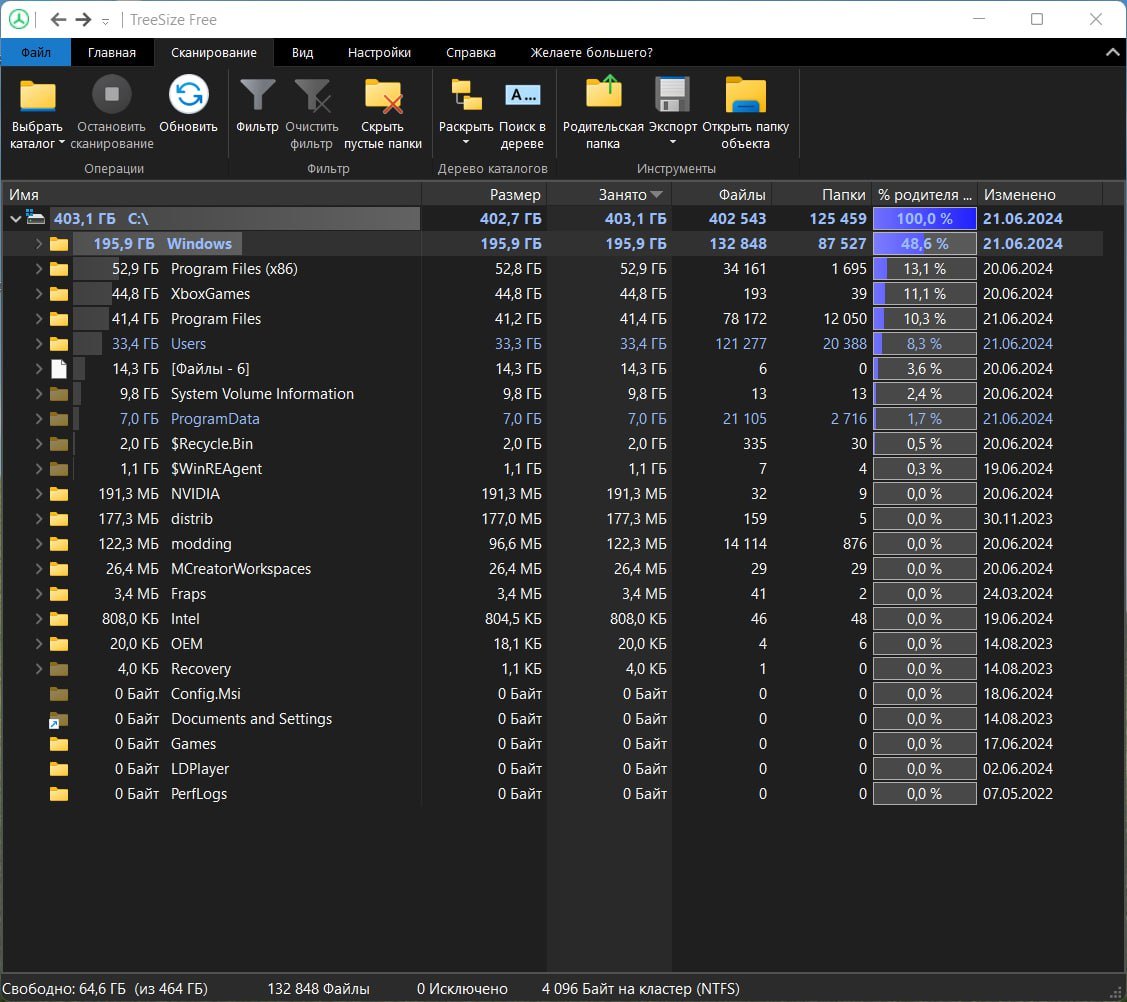This screenshot has width=1127, height=1002.
Task: Click the NVIDIA folder icon
Action: [59, 494]
